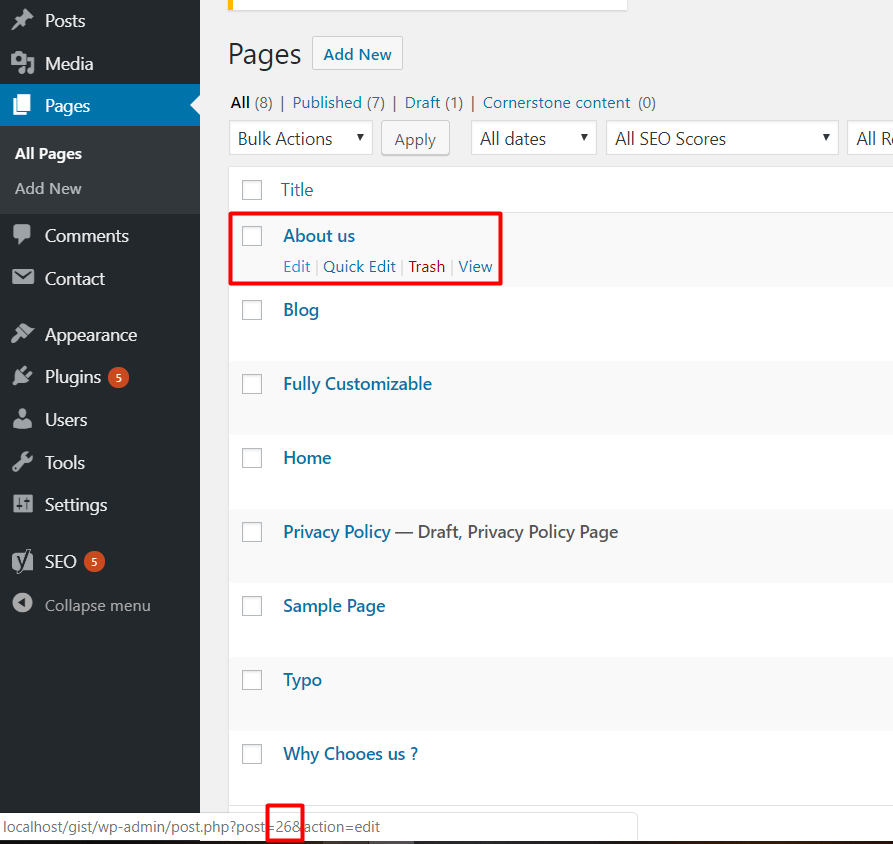Click Quick Edit under About us
The image size is (893, 844).
tap(359, 267)
